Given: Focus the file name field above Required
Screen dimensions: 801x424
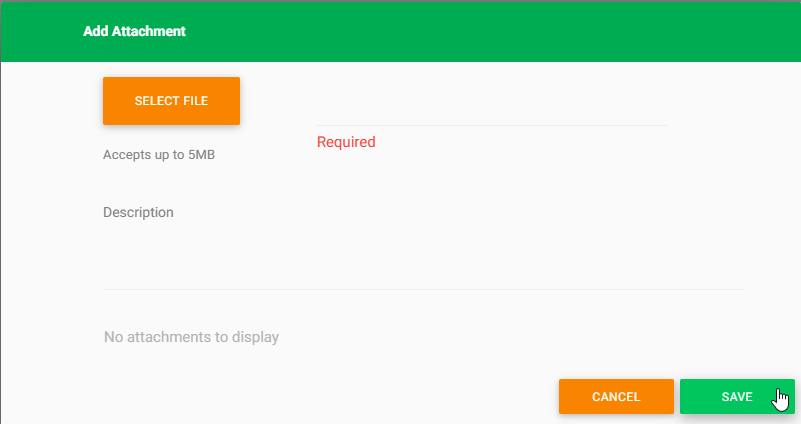Looking at the screenshot, I should pyautogui.click(x=491, y=111).
